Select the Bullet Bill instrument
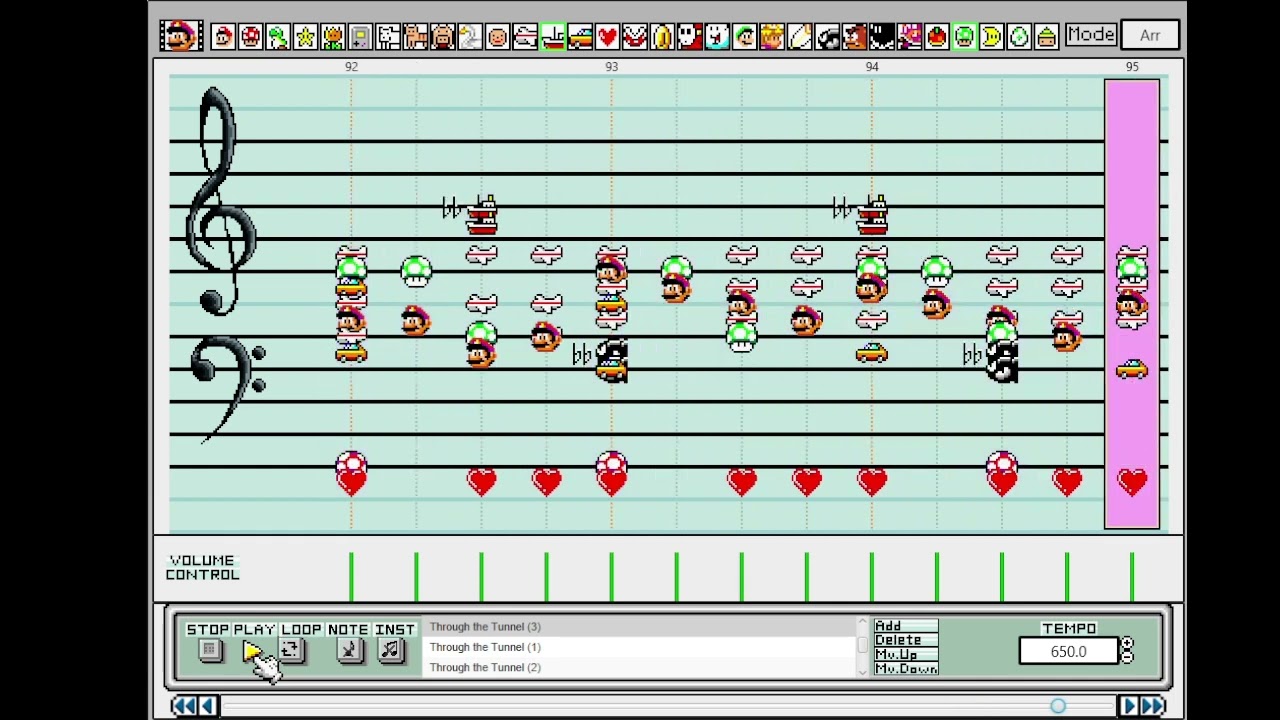 click(x=826, y=37)
